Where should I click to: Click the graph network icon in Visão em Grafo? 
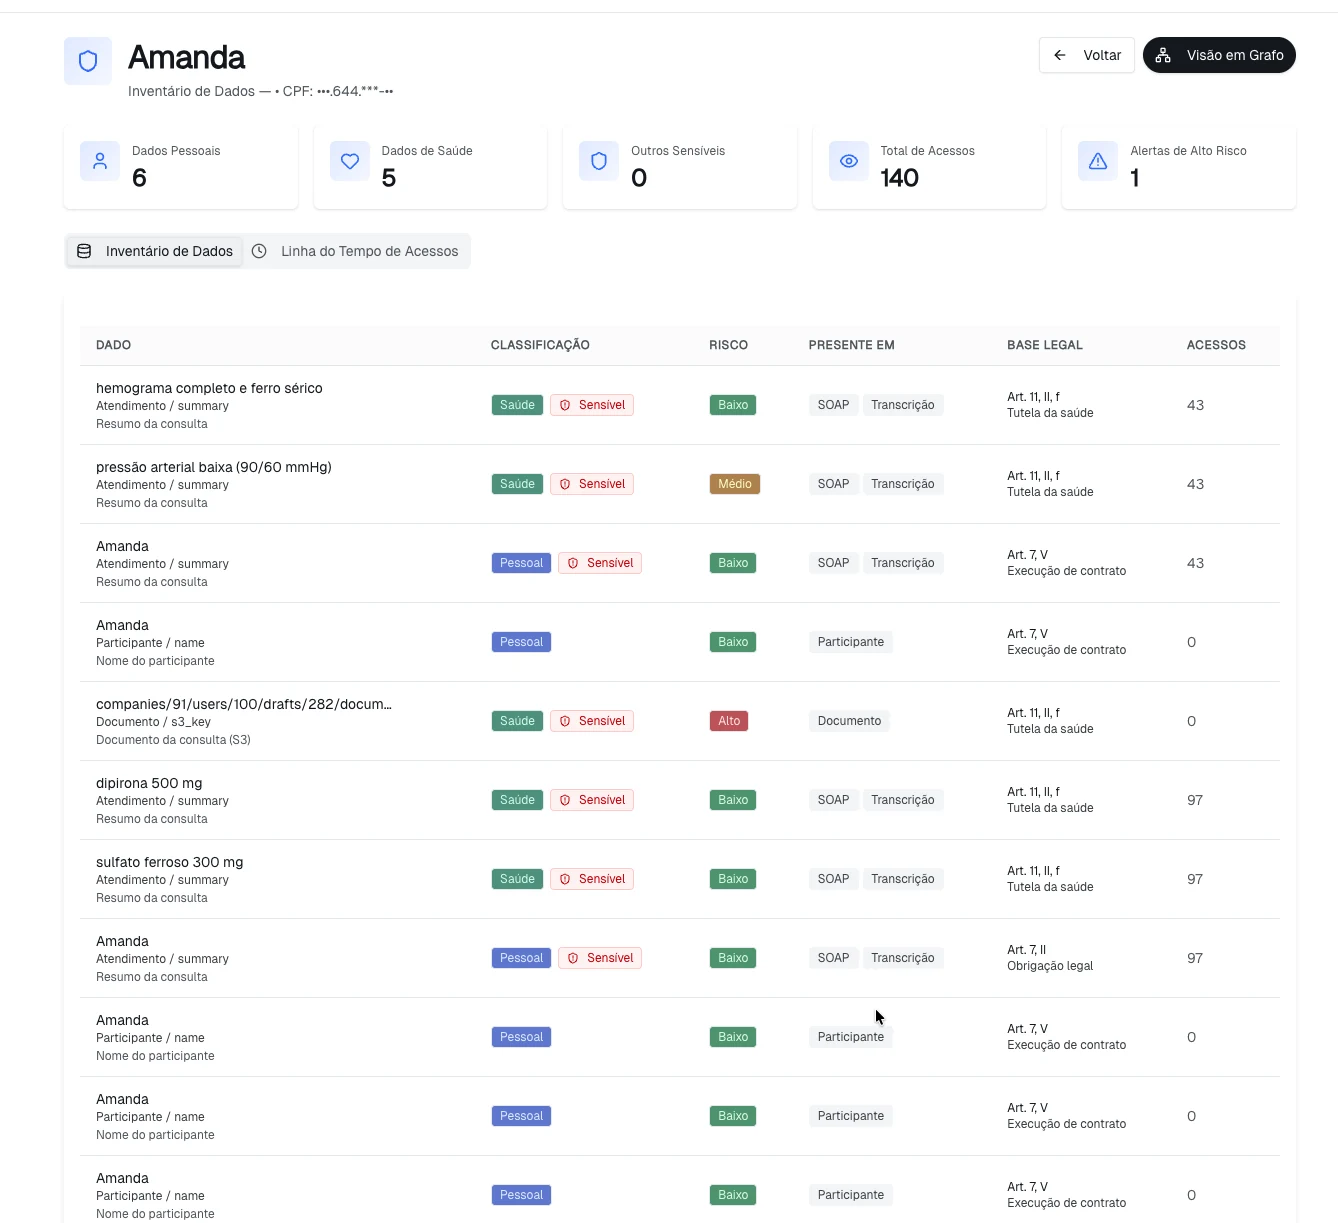point(1163,55)
